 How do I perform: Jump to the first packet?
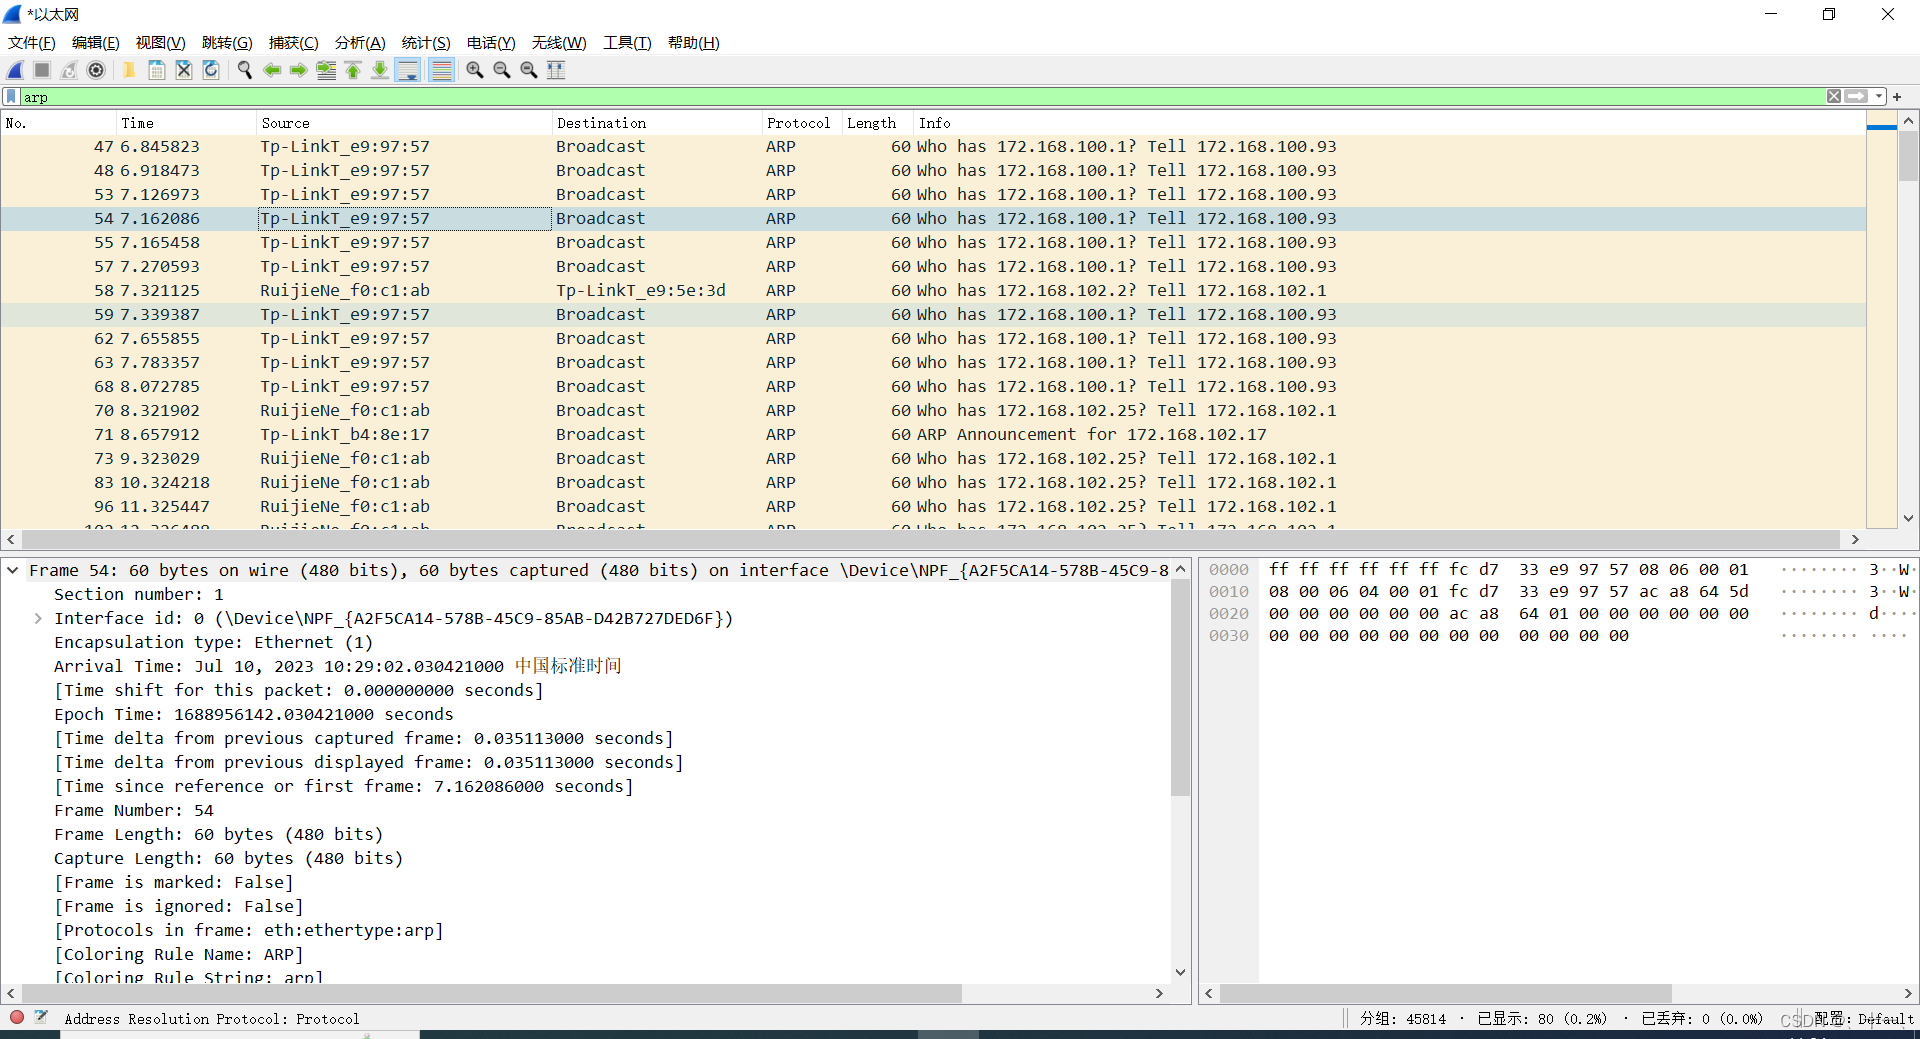[353, 70]
